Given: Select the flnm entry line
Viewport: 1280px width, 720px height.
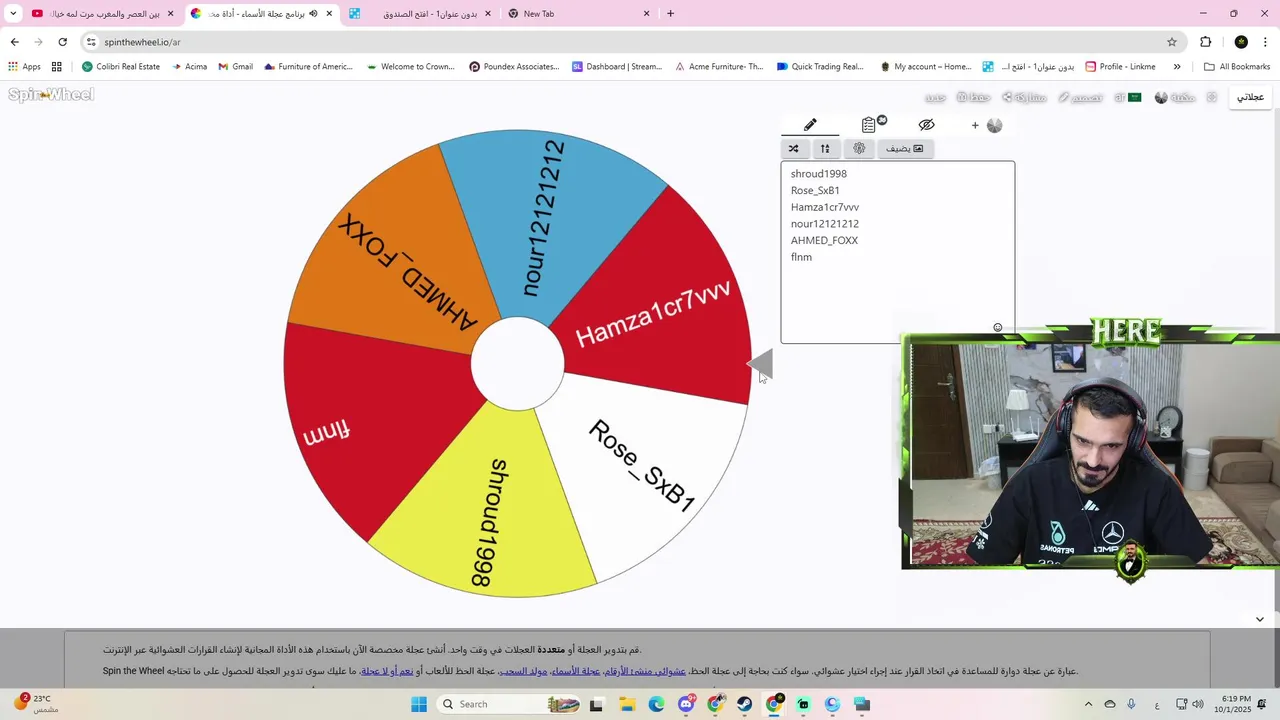Looking at the screenshot, I should tap(801, 257).
